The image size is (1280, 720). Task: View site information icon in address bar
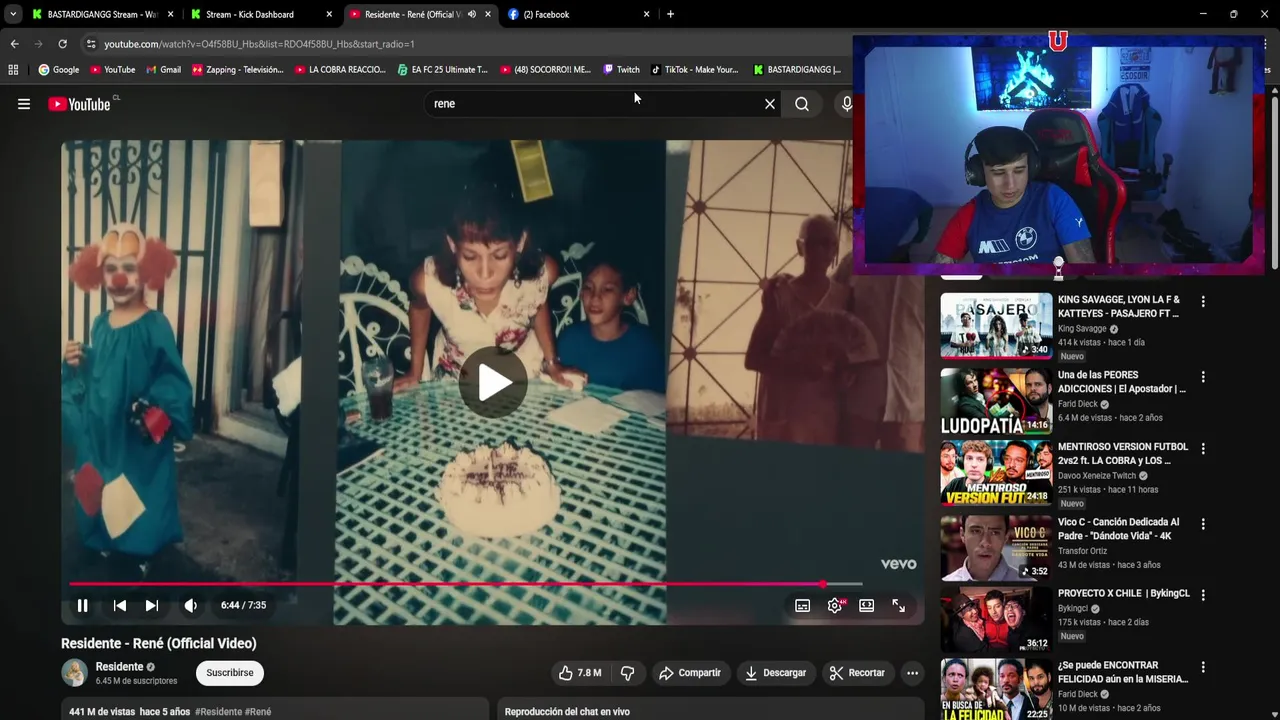coord(91,44)
